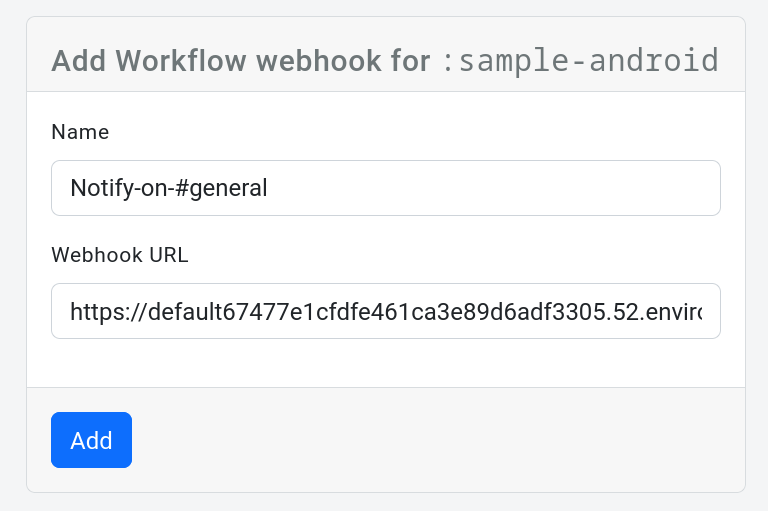The image size is (768, 511).
Task: Click "Webhook URL" above the second textbox
Action: (120, 254)
